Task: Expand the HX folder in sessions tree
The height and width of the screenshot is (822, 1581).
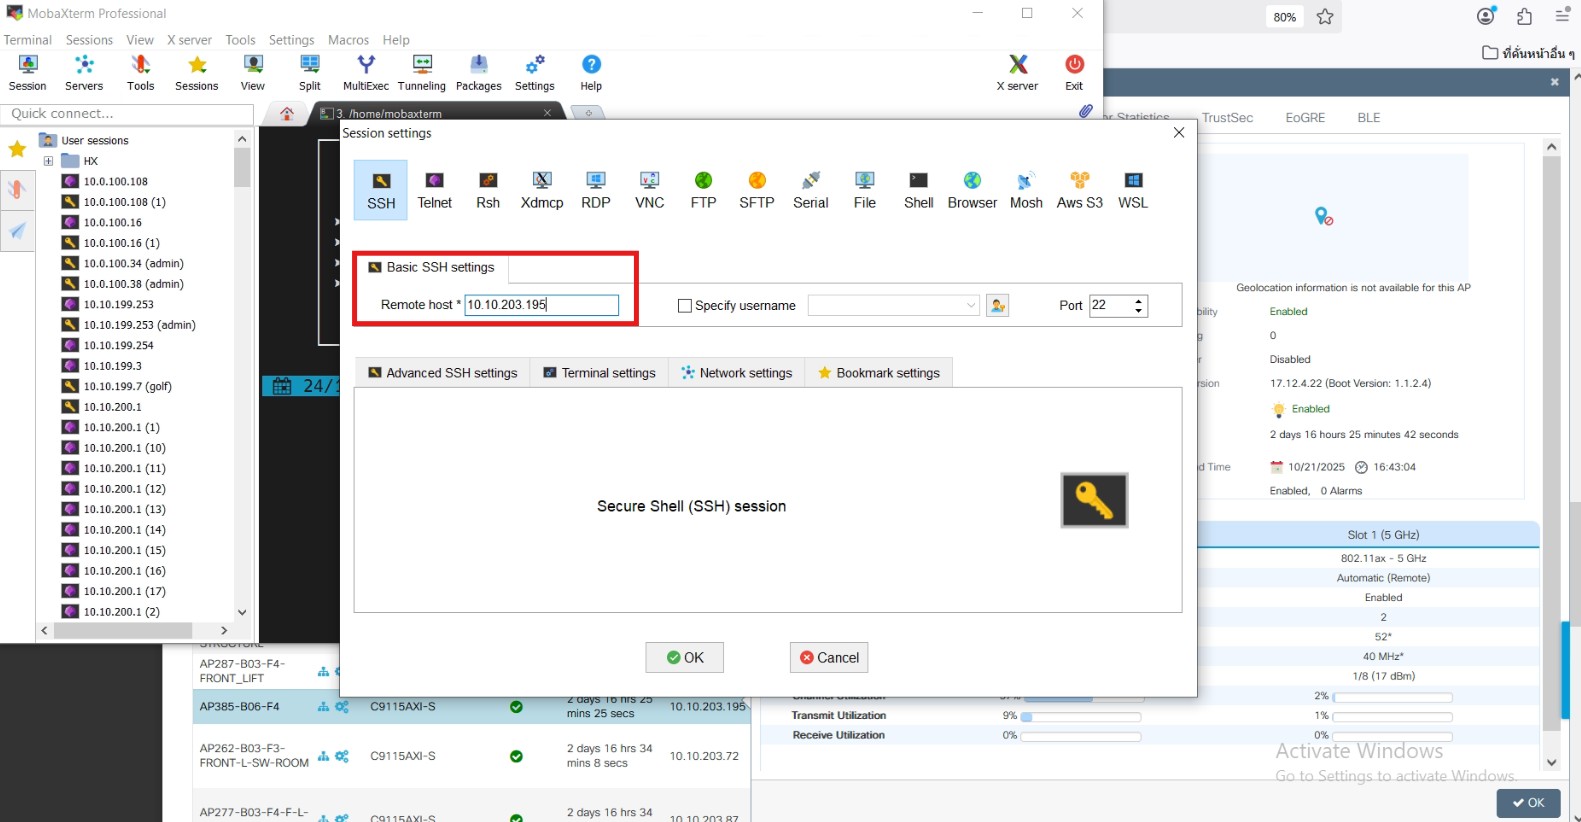Action: tap(48, 161)
